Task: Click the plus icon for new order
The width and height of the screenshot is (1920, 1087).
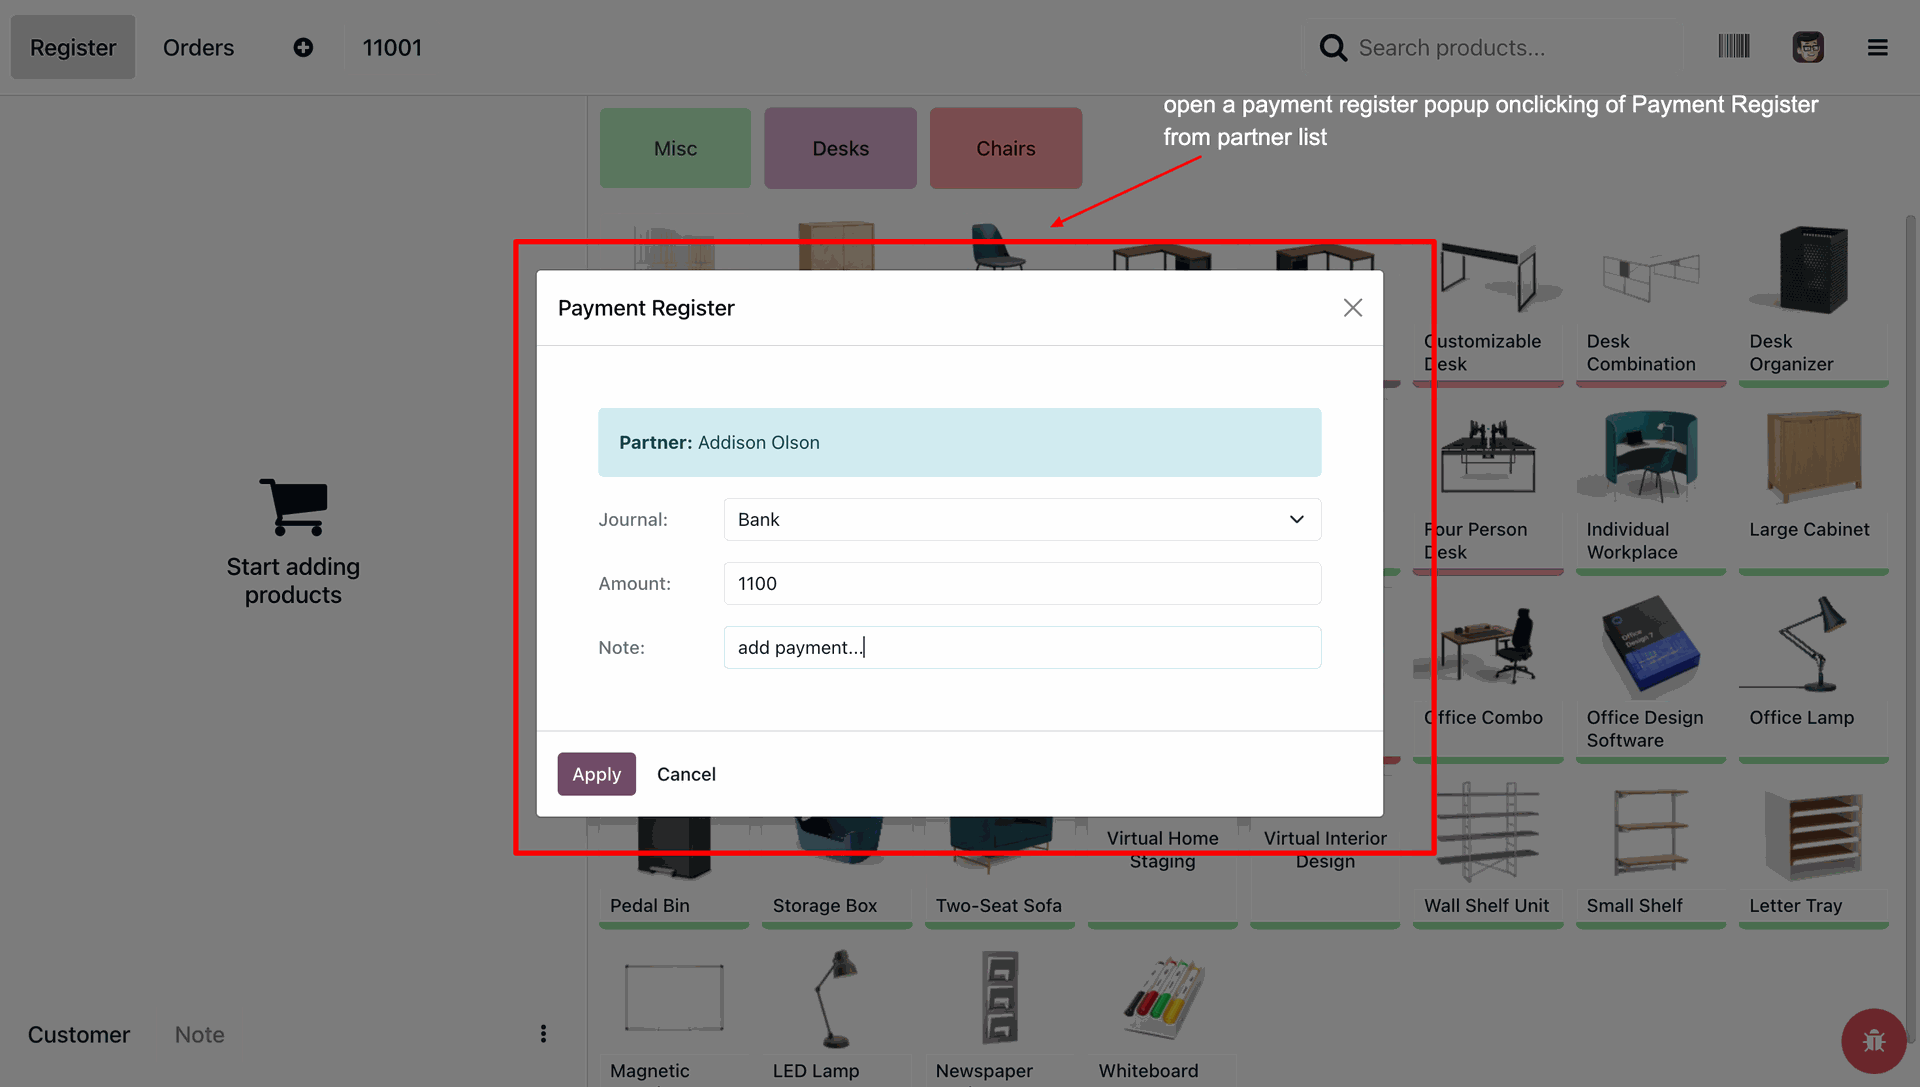Action: coord(303,47)
